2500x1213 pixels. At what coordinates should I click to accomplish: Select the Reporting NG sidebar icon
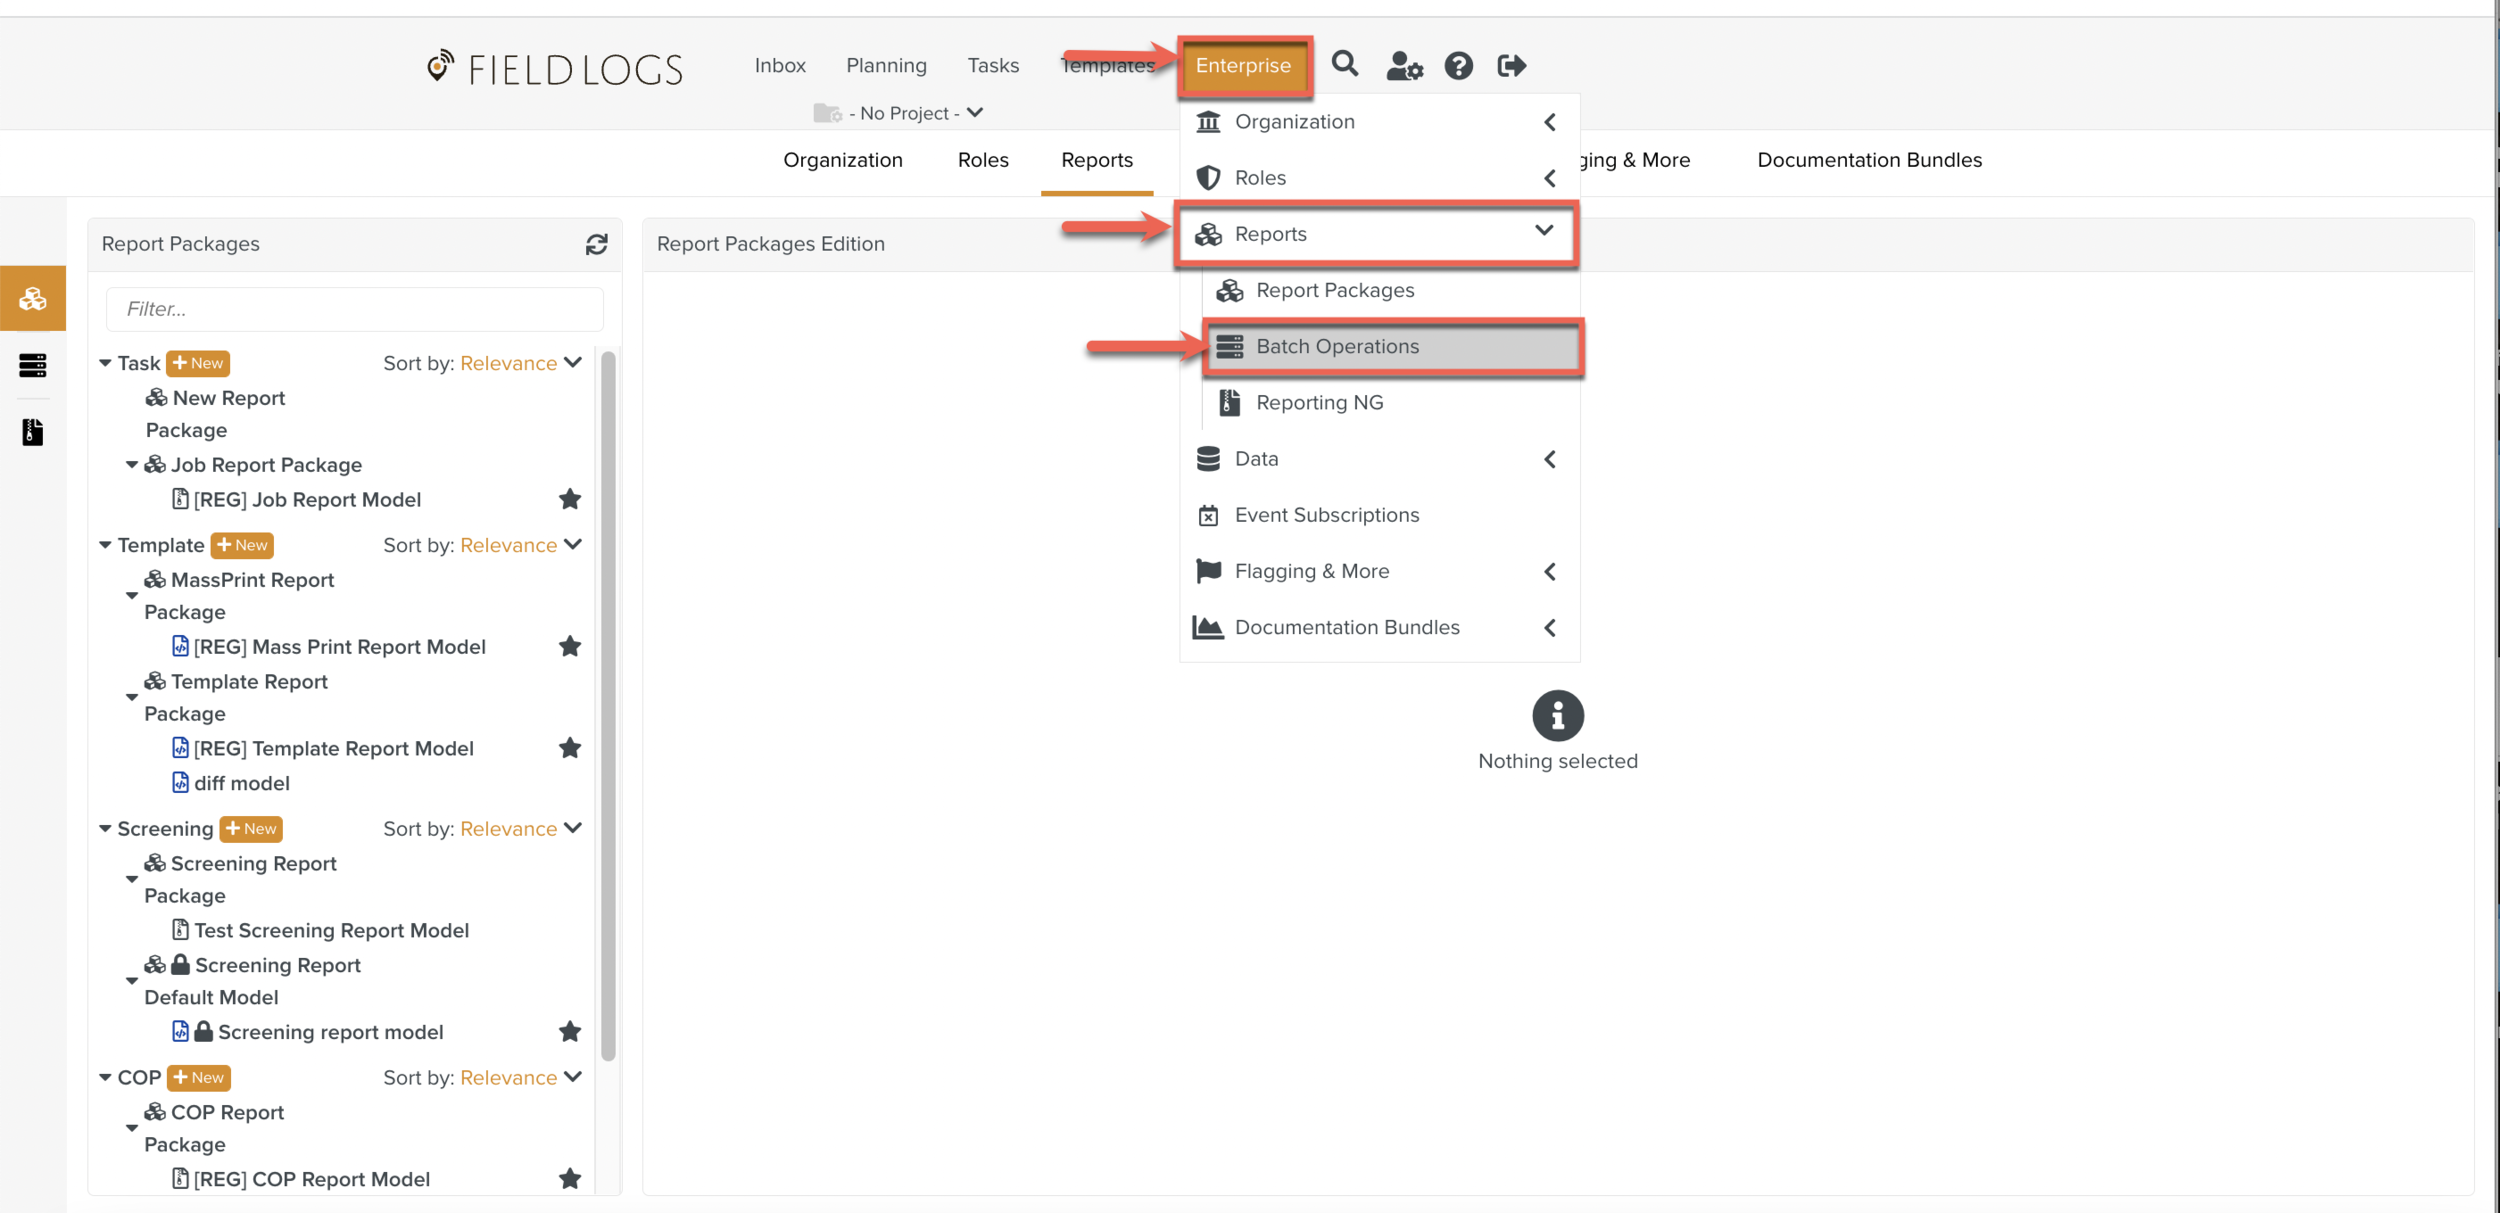(33, 432)
